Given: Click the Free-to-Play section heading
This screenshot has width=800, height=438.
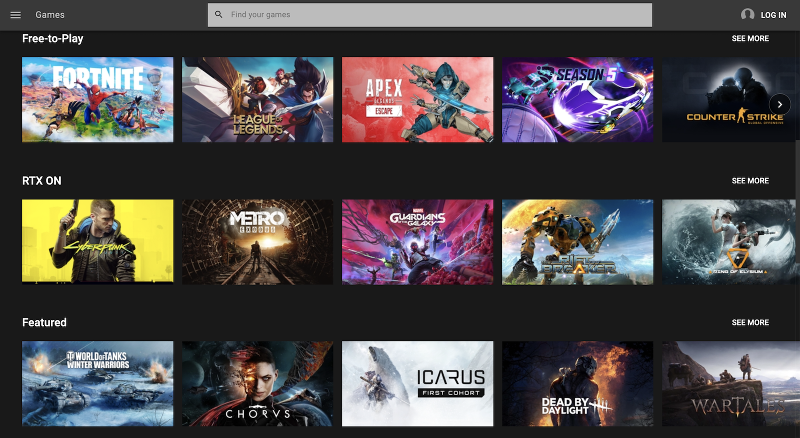Looking at the screenshot, I should [x=53, y=38].
